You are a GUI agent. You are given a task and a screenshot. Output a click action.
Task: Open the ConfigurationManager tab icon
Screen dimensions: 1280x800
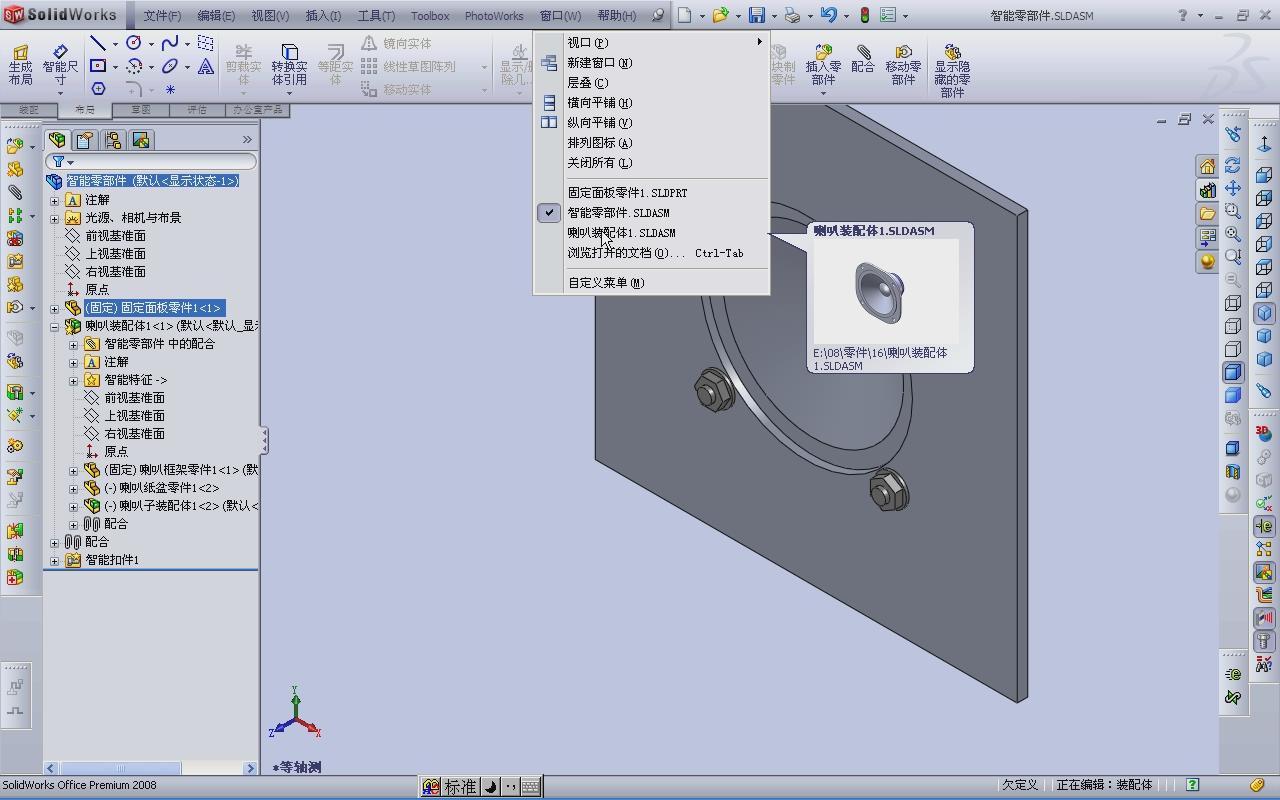(x=113, y=140)
